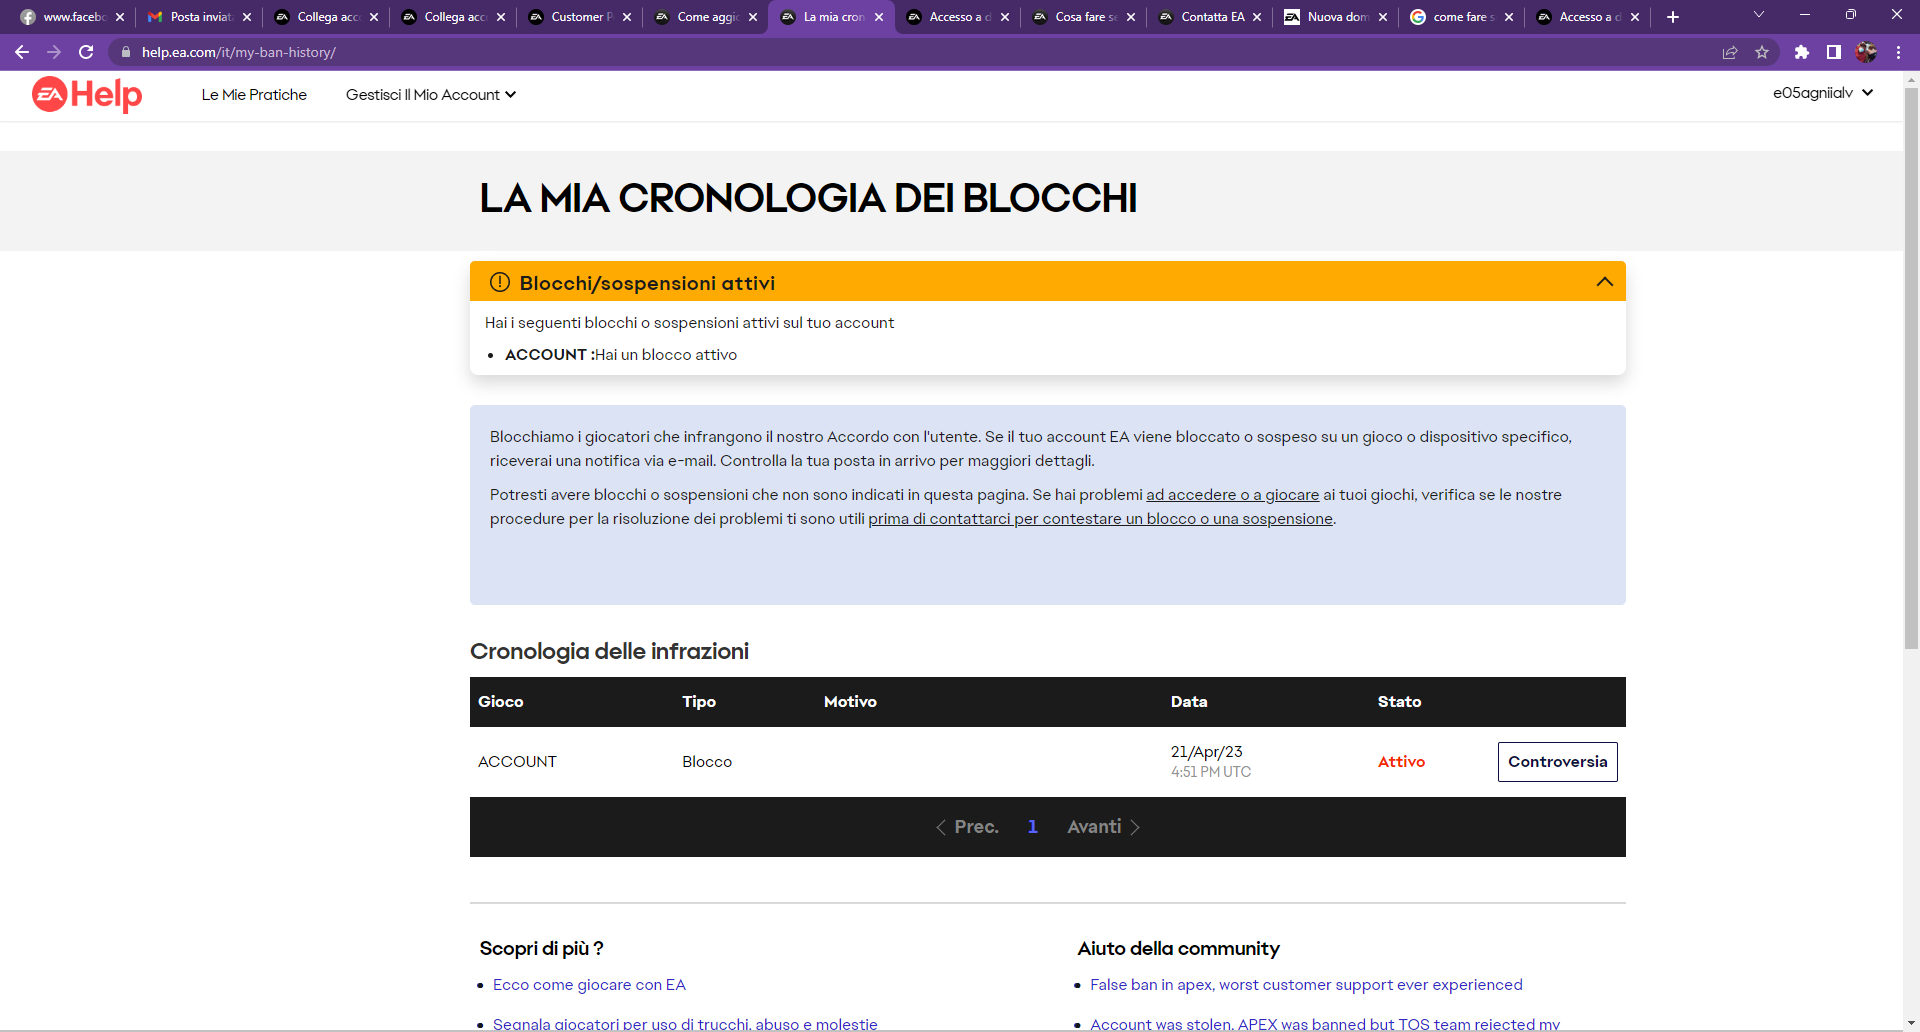Close the Nuova dom tab
The image size is (1920, 1032).
1383,17
